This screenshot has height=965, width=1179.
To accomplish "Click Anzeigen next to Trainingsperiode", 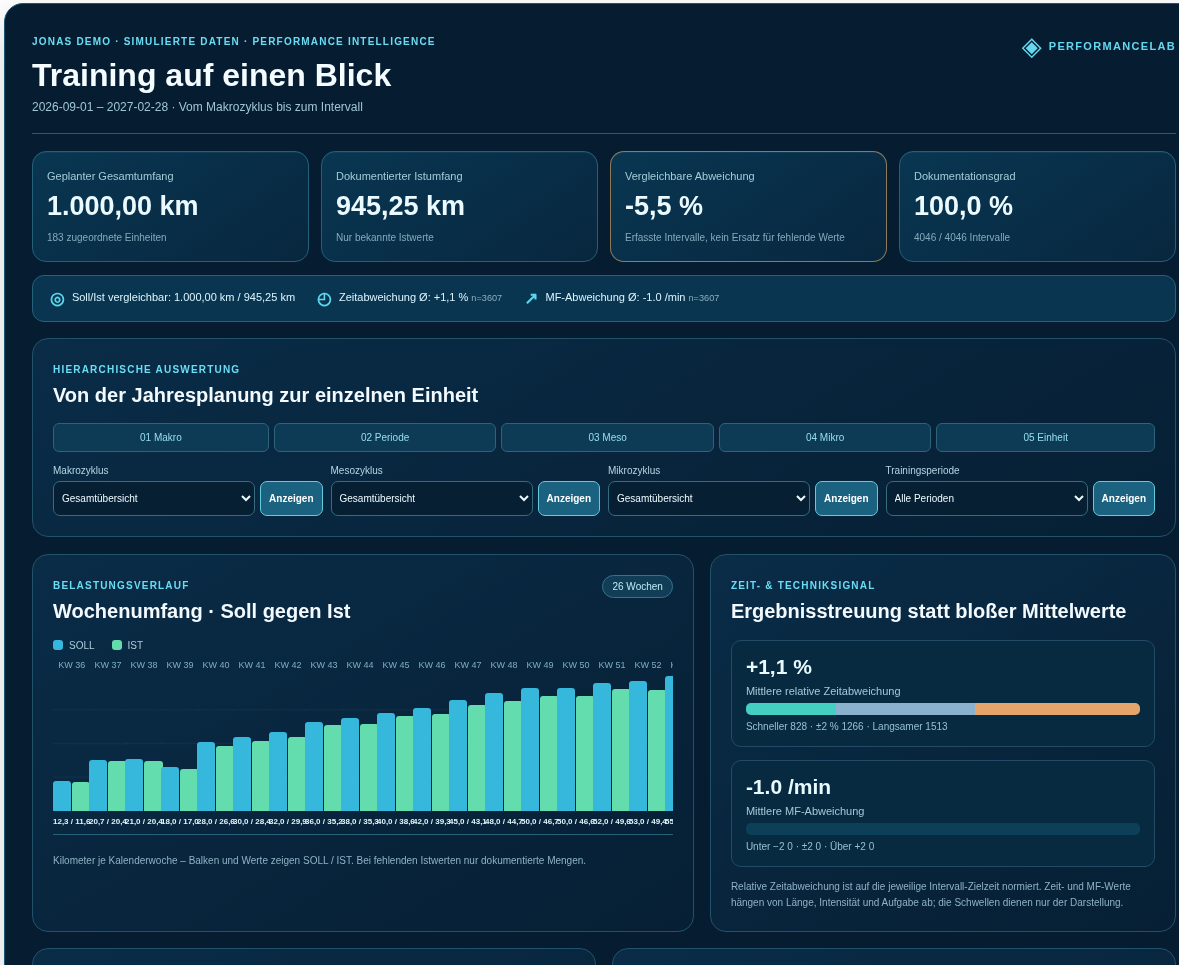I will click(1123, 499).
